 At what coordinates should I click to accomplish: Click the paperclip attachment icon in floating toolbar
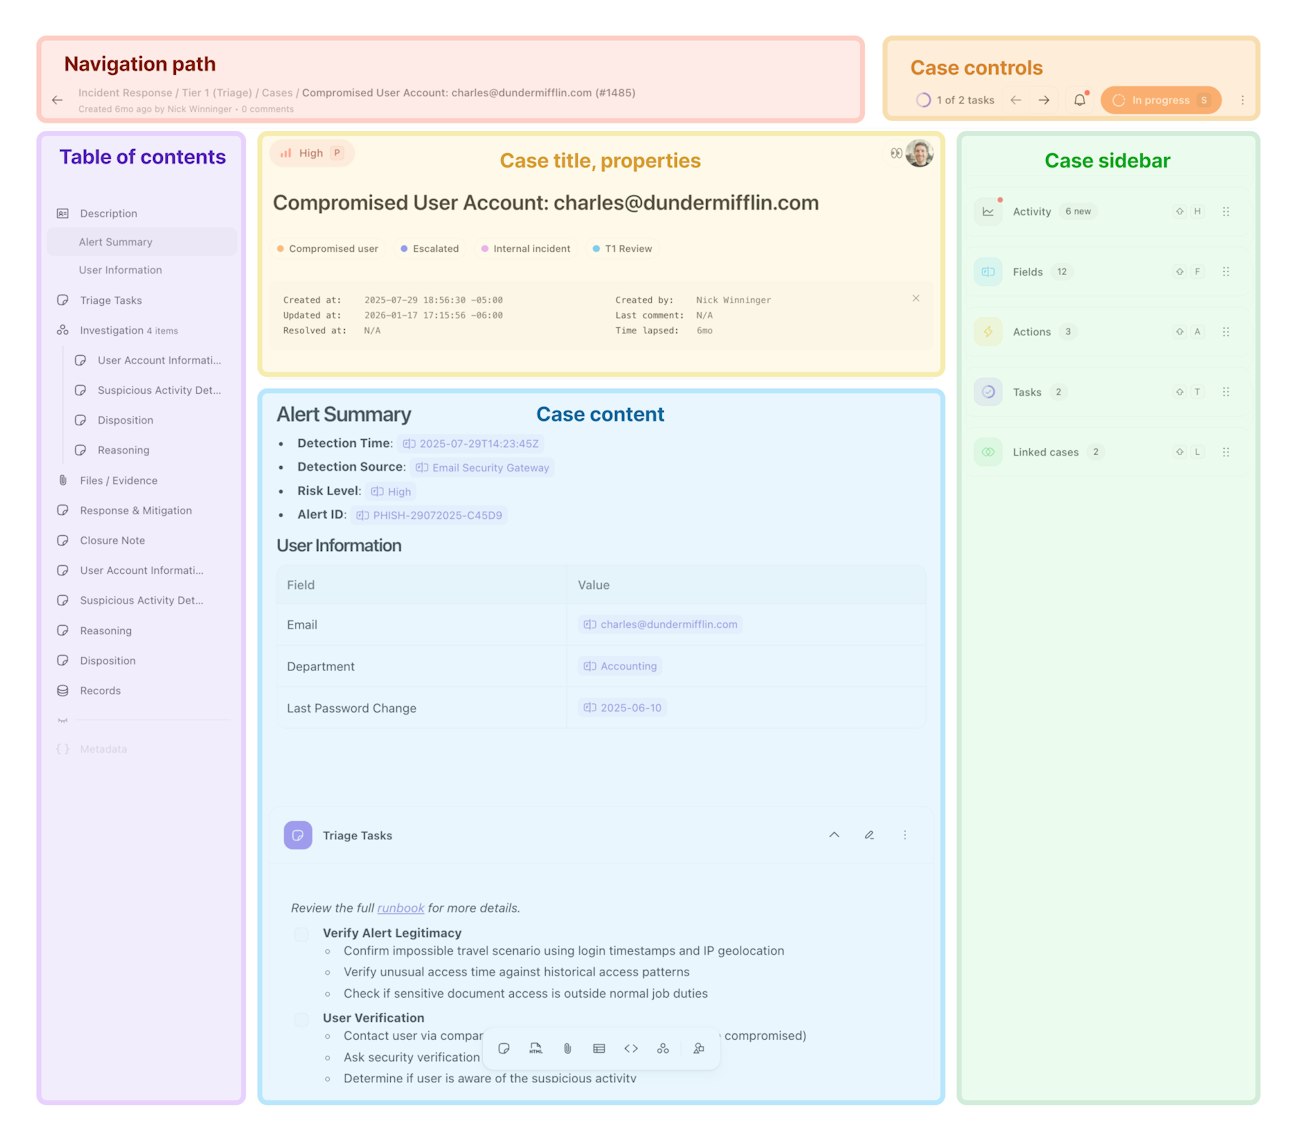click(567, 1048)
